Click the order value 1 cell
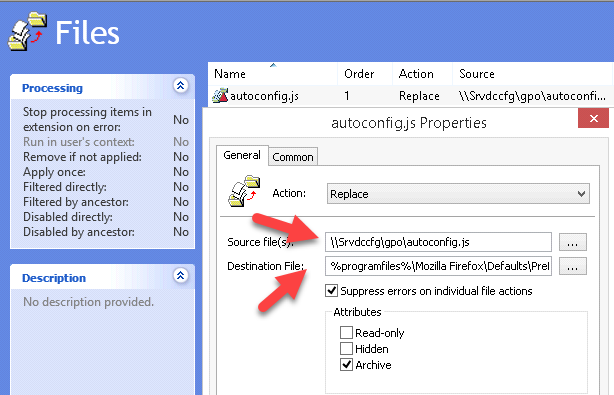This screenshot has height=395, width=614. tap(347, 96)
